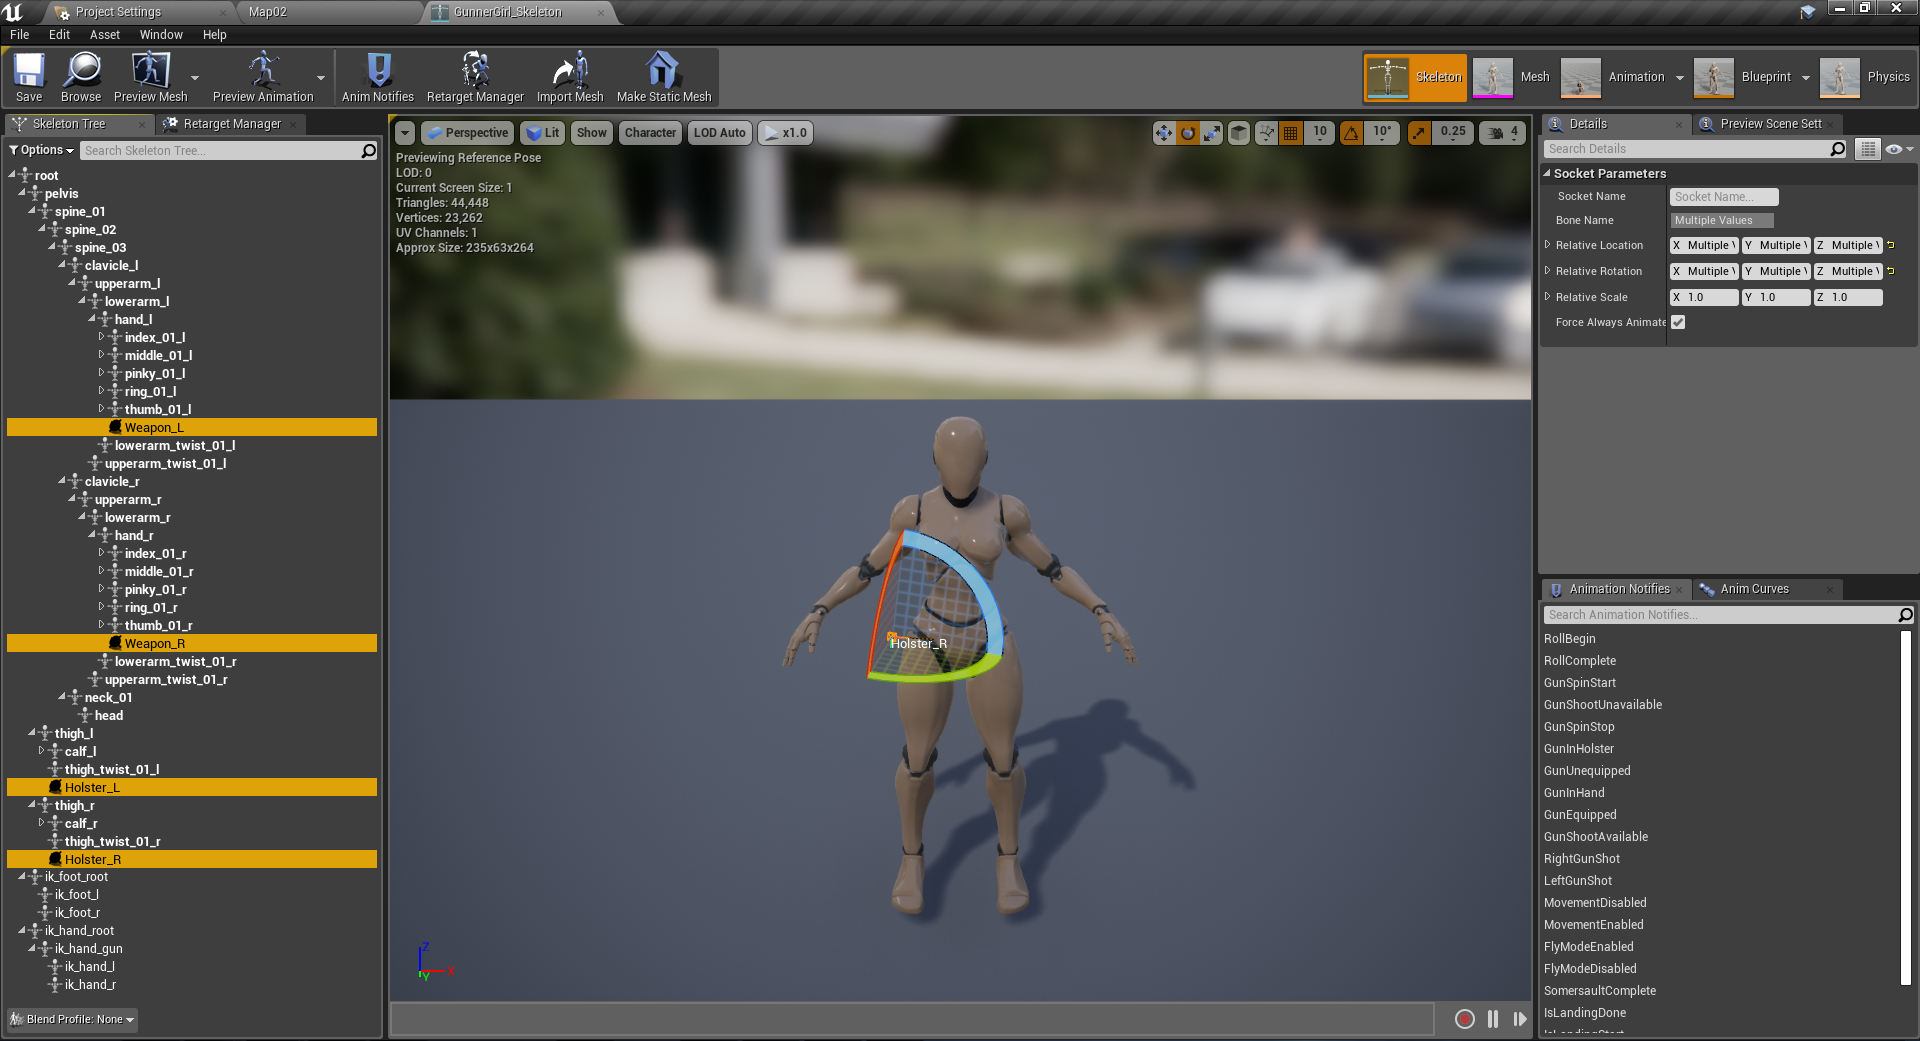Collapse Socket Parameters section
The height and width of the screenshot is (1041, 1920).
click(x=1547, y=173)
